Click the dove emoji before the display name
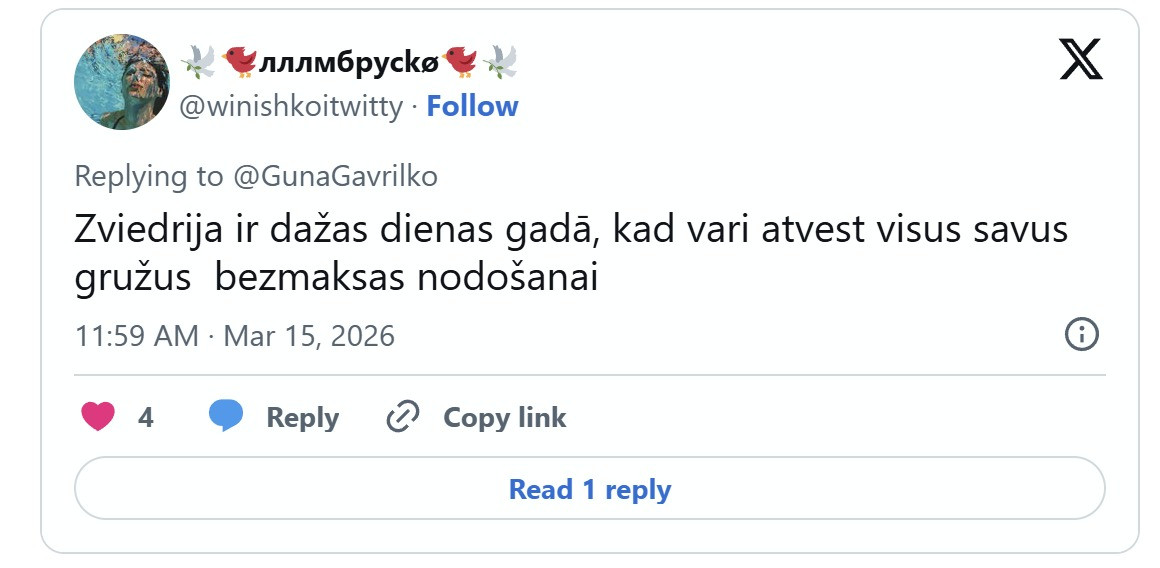The height and width of the screenshot is (568, 1160). pos(198,63)
